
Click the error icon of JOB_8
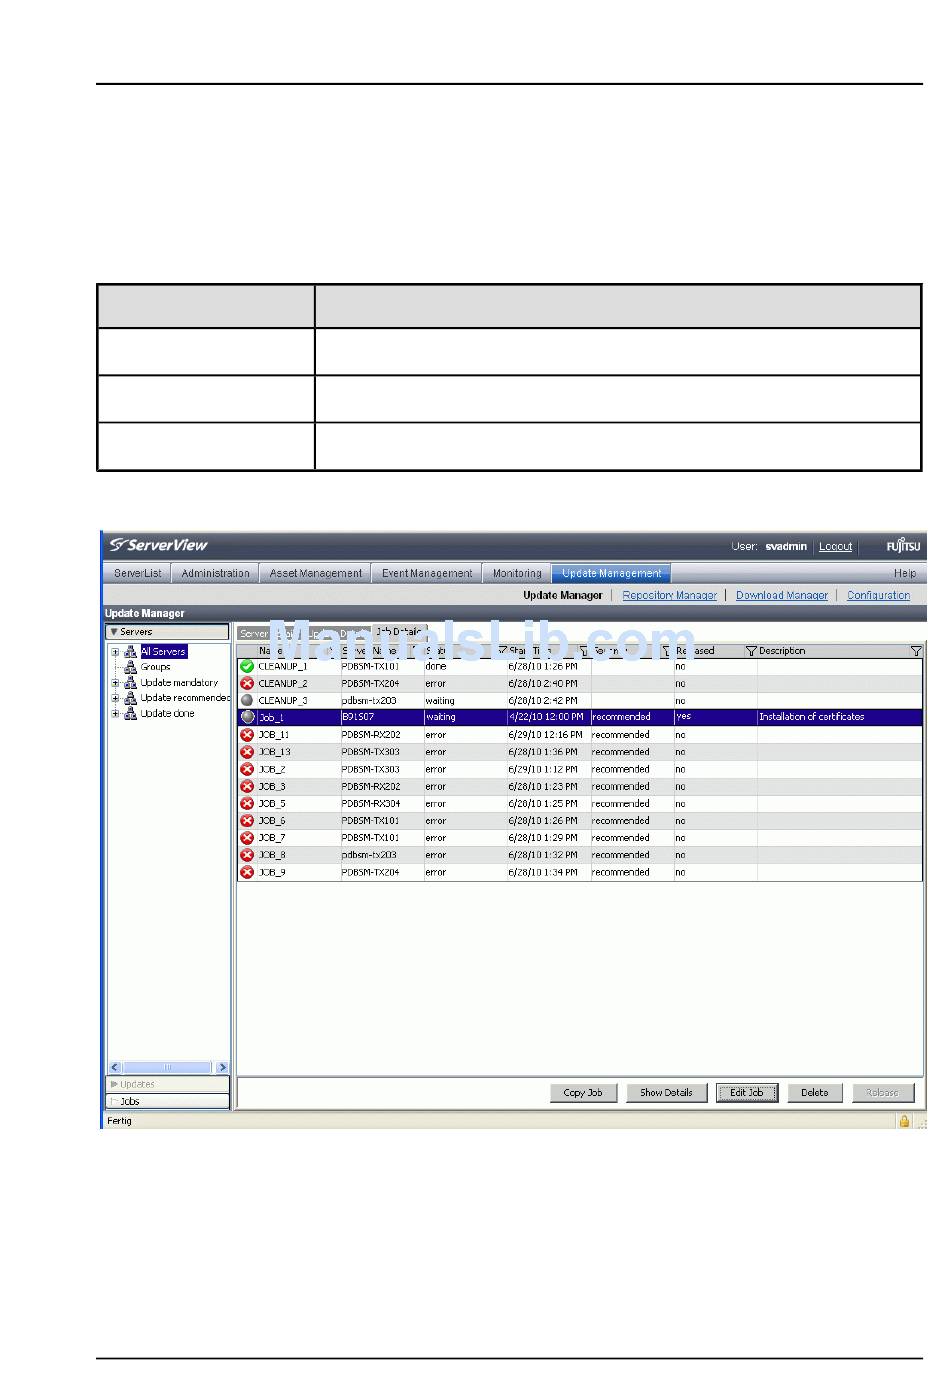[x=247, y=855]
